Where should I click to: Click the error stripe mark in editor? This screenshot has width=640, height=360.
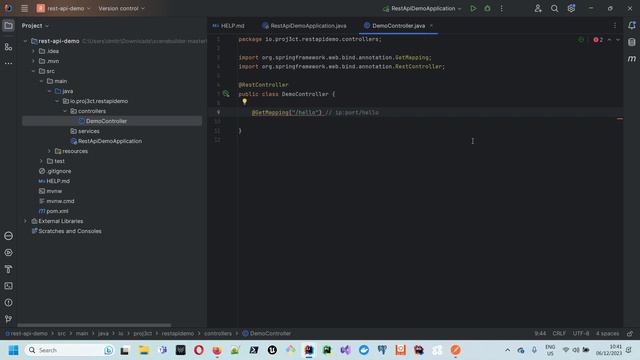click(620, 119)
